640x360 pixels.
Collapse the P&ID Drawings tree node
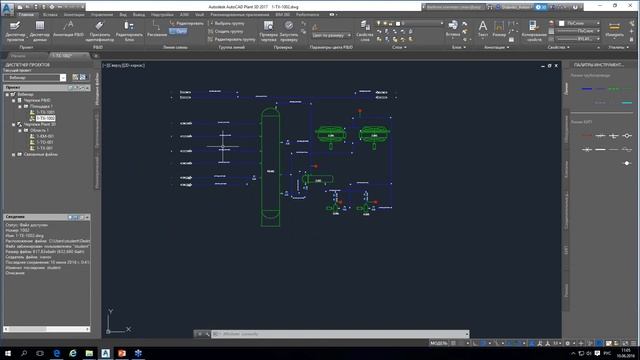pyautogui.click(x=13, y=100)
